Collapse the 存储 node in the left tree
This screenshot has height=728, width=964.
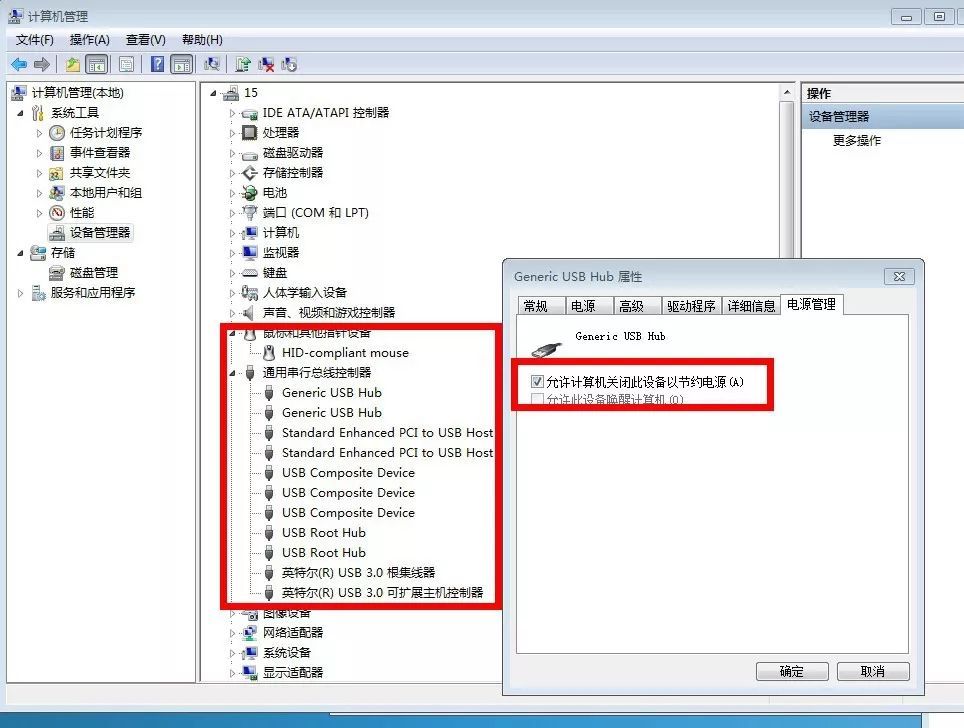[x=20, y=253]
